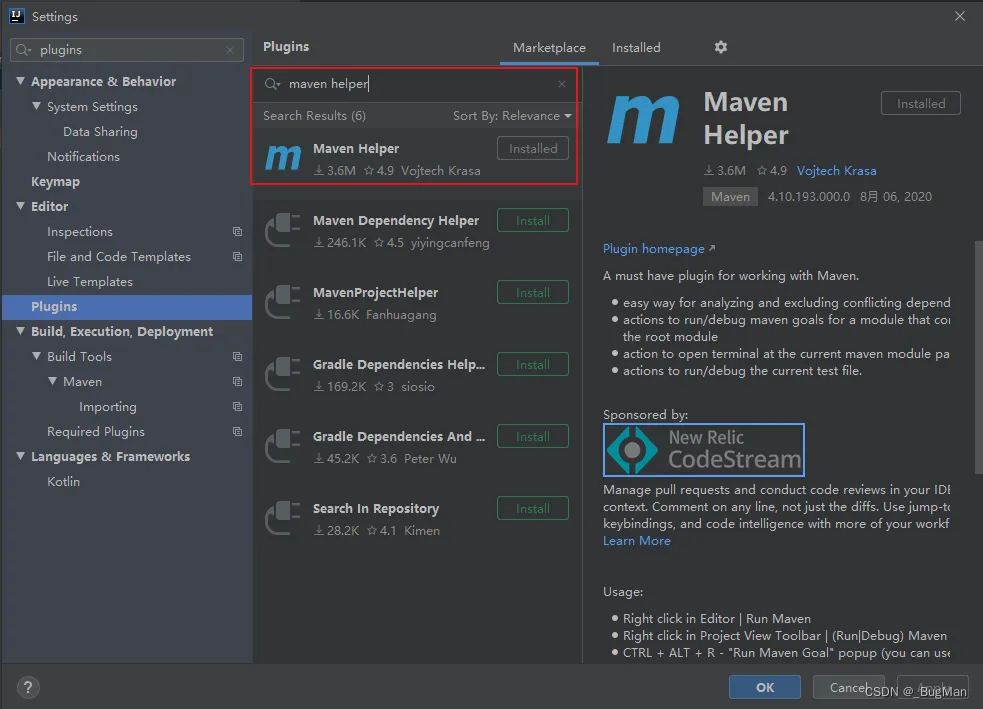Image resolution: width=983 pixels, height=709 pixels.
Task: Install Gradle Dependencies And ... plugin
Action: coord(533,437)
